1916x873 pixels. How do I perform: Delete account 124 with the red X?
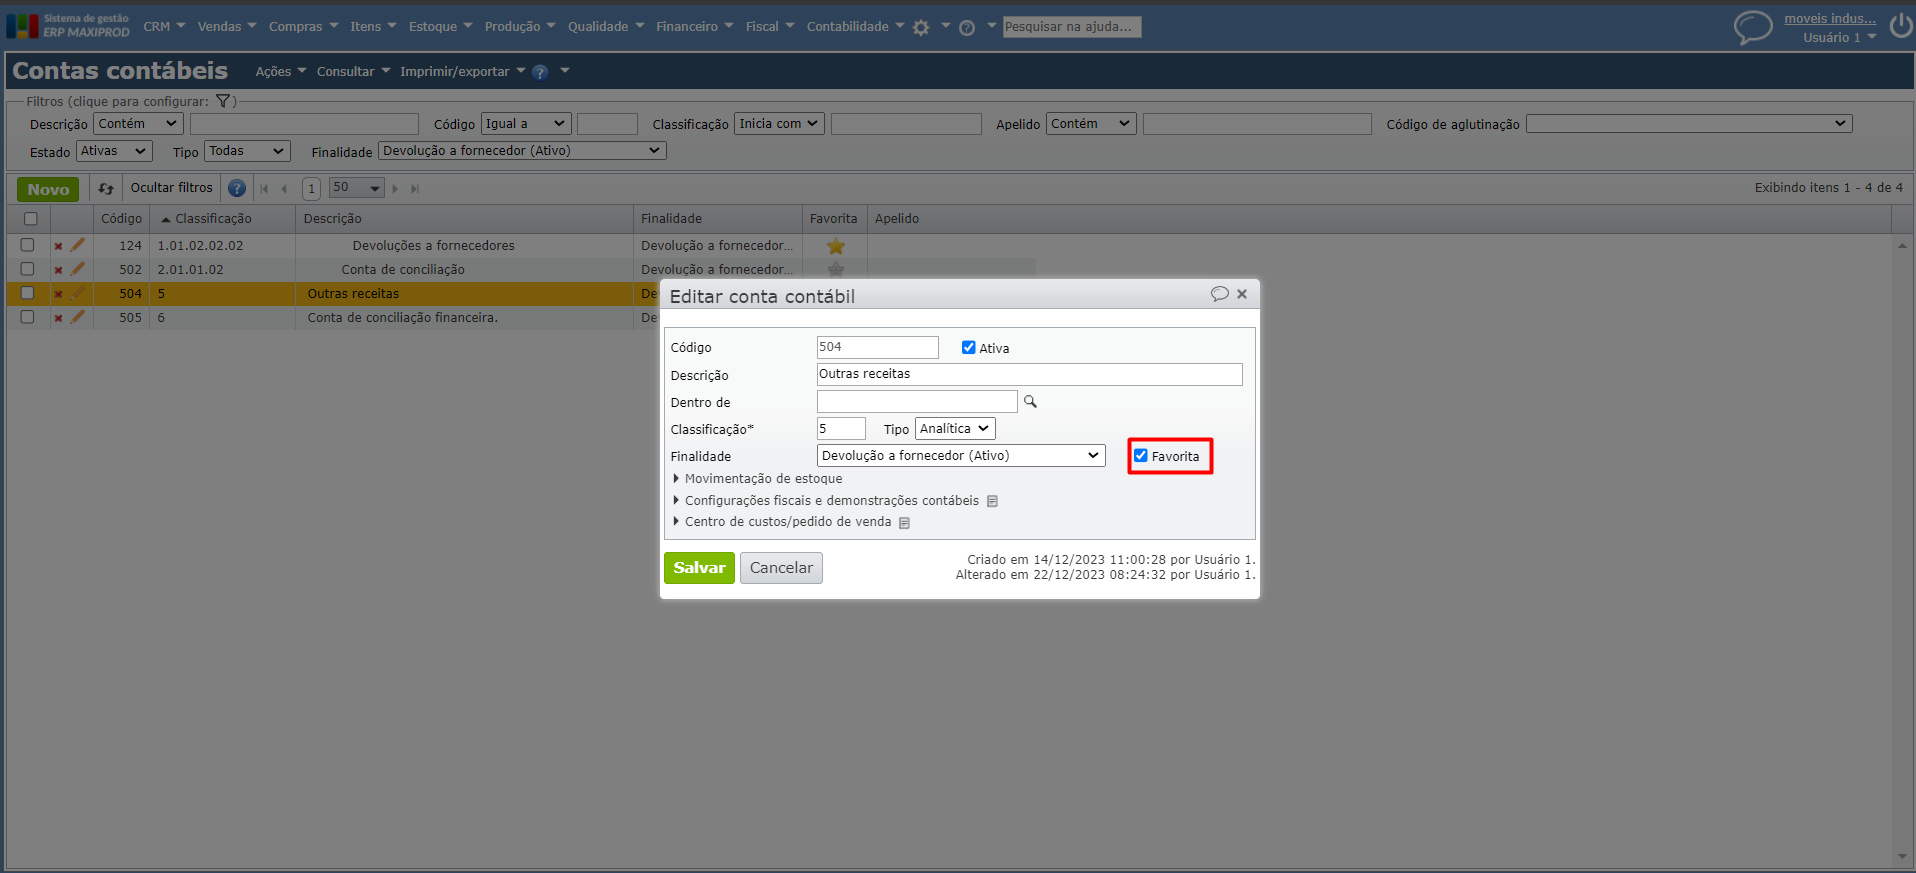coord(58,246)
